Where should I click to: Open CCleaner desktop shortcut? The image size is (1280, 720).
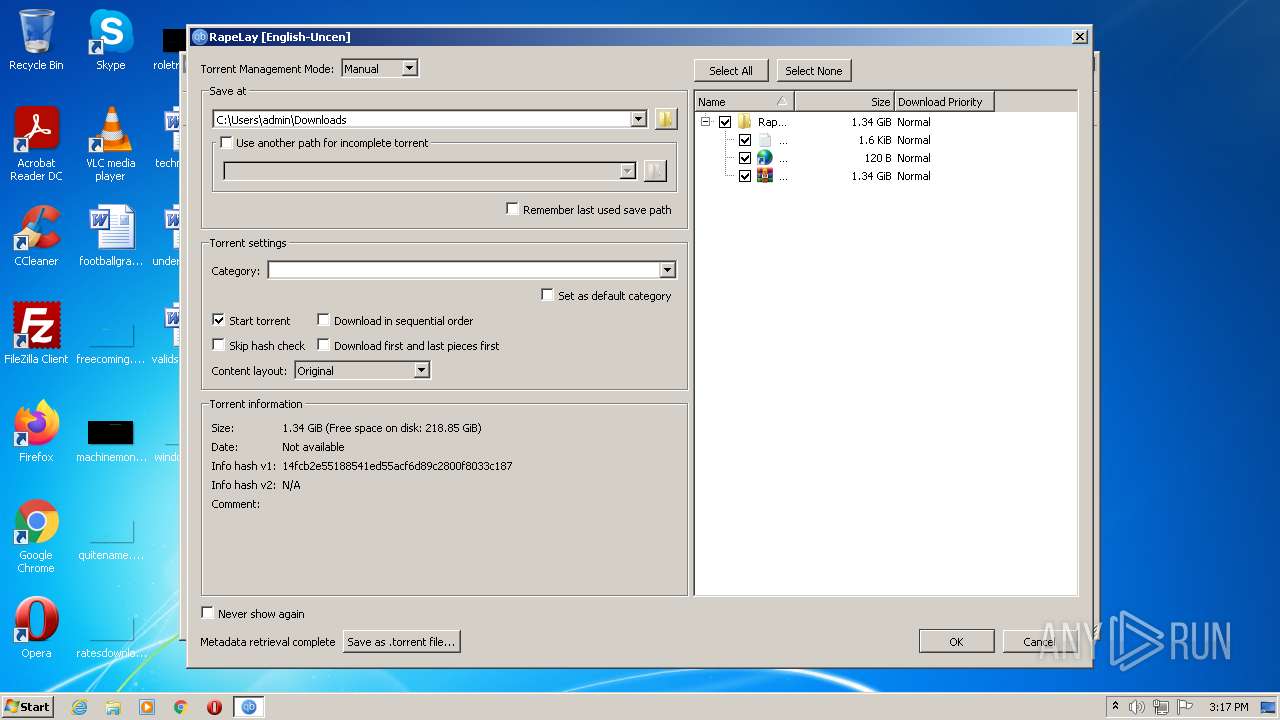pos(36,236)
